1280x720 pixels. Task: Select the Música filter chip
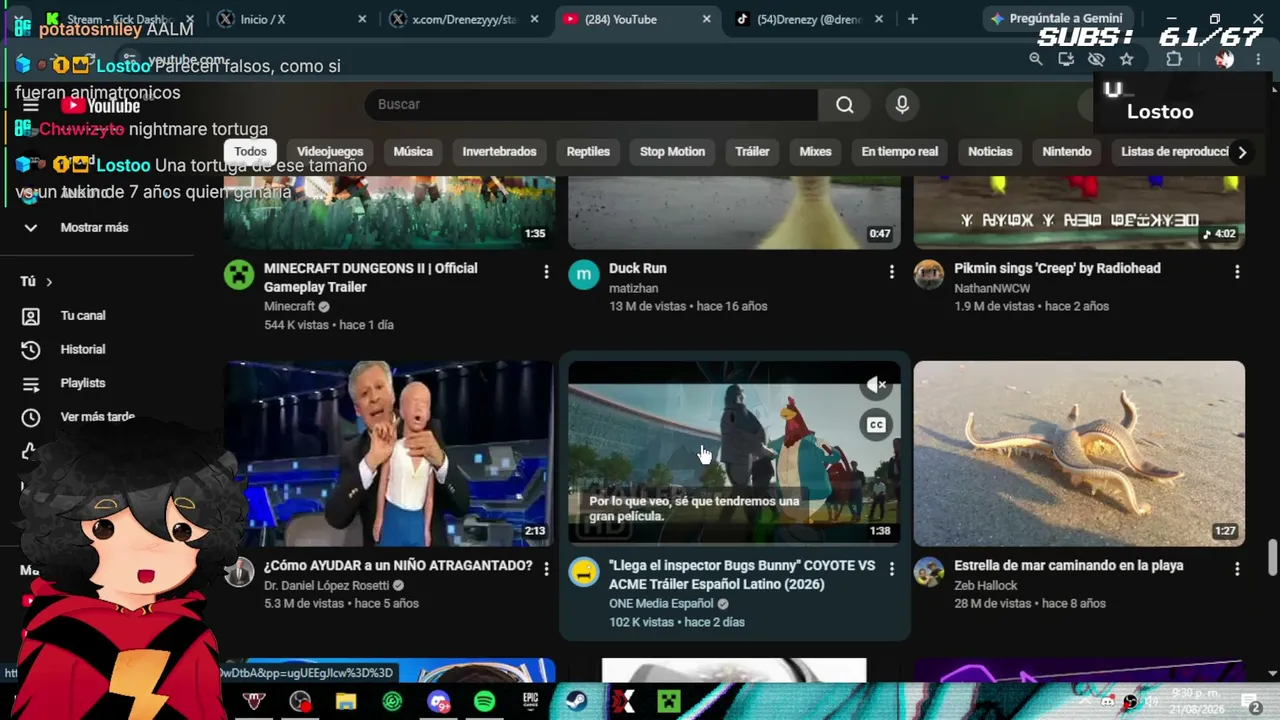point(413,152)
